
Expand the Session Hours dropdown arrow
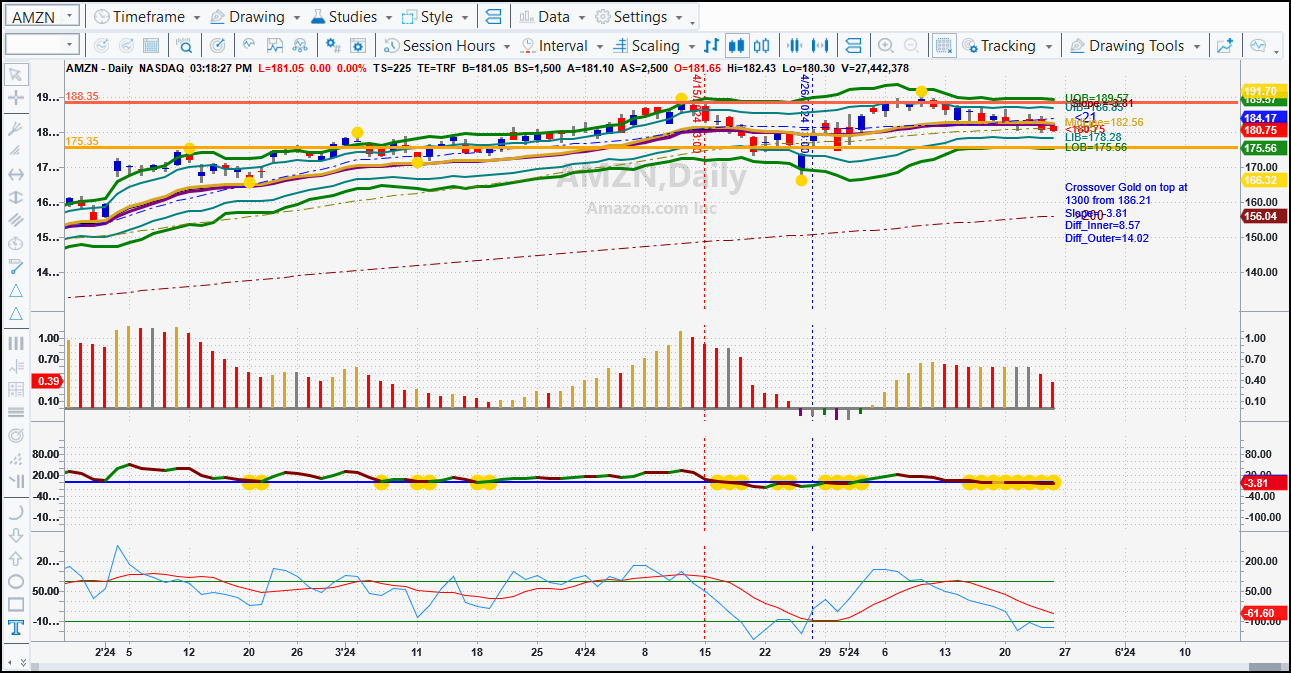[507, 47]
